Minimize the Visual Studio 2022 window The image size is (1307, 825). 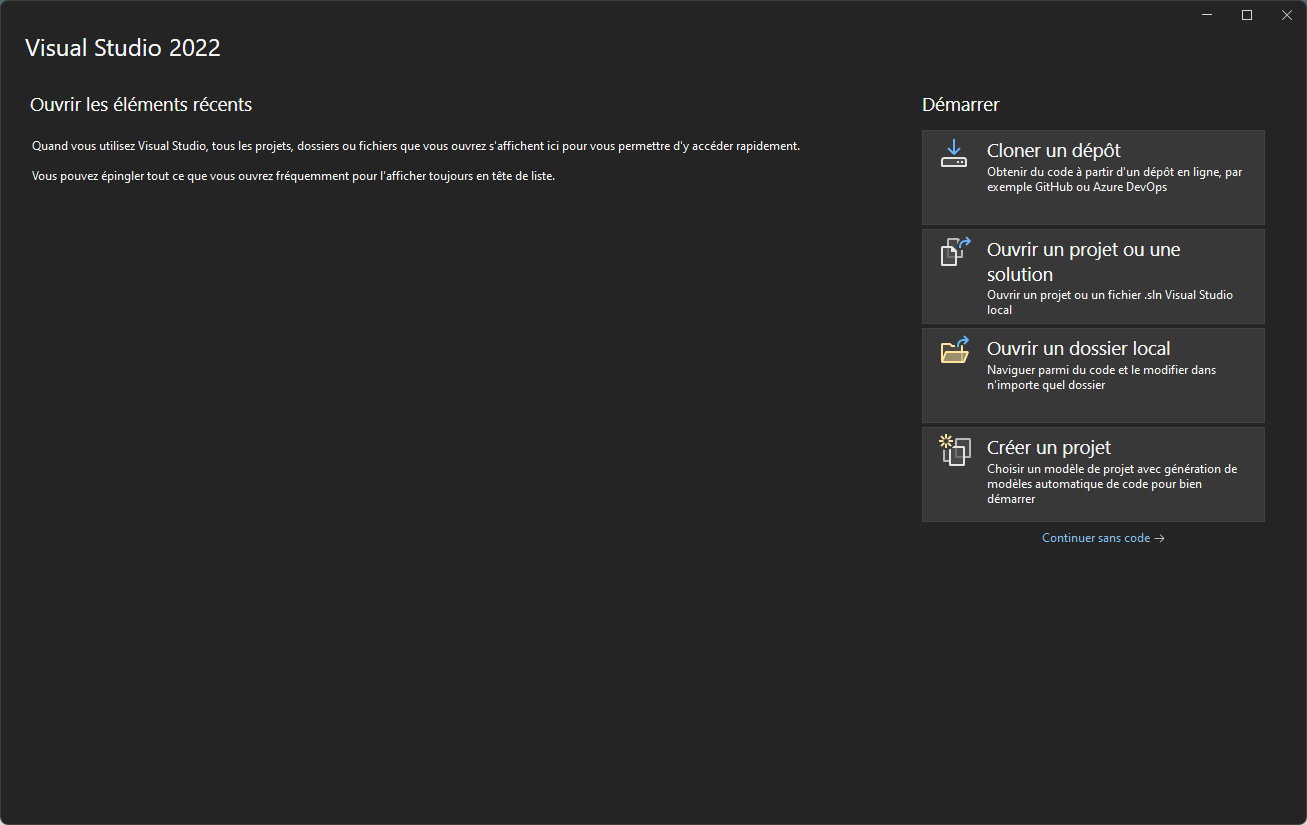pos(1207,15)
